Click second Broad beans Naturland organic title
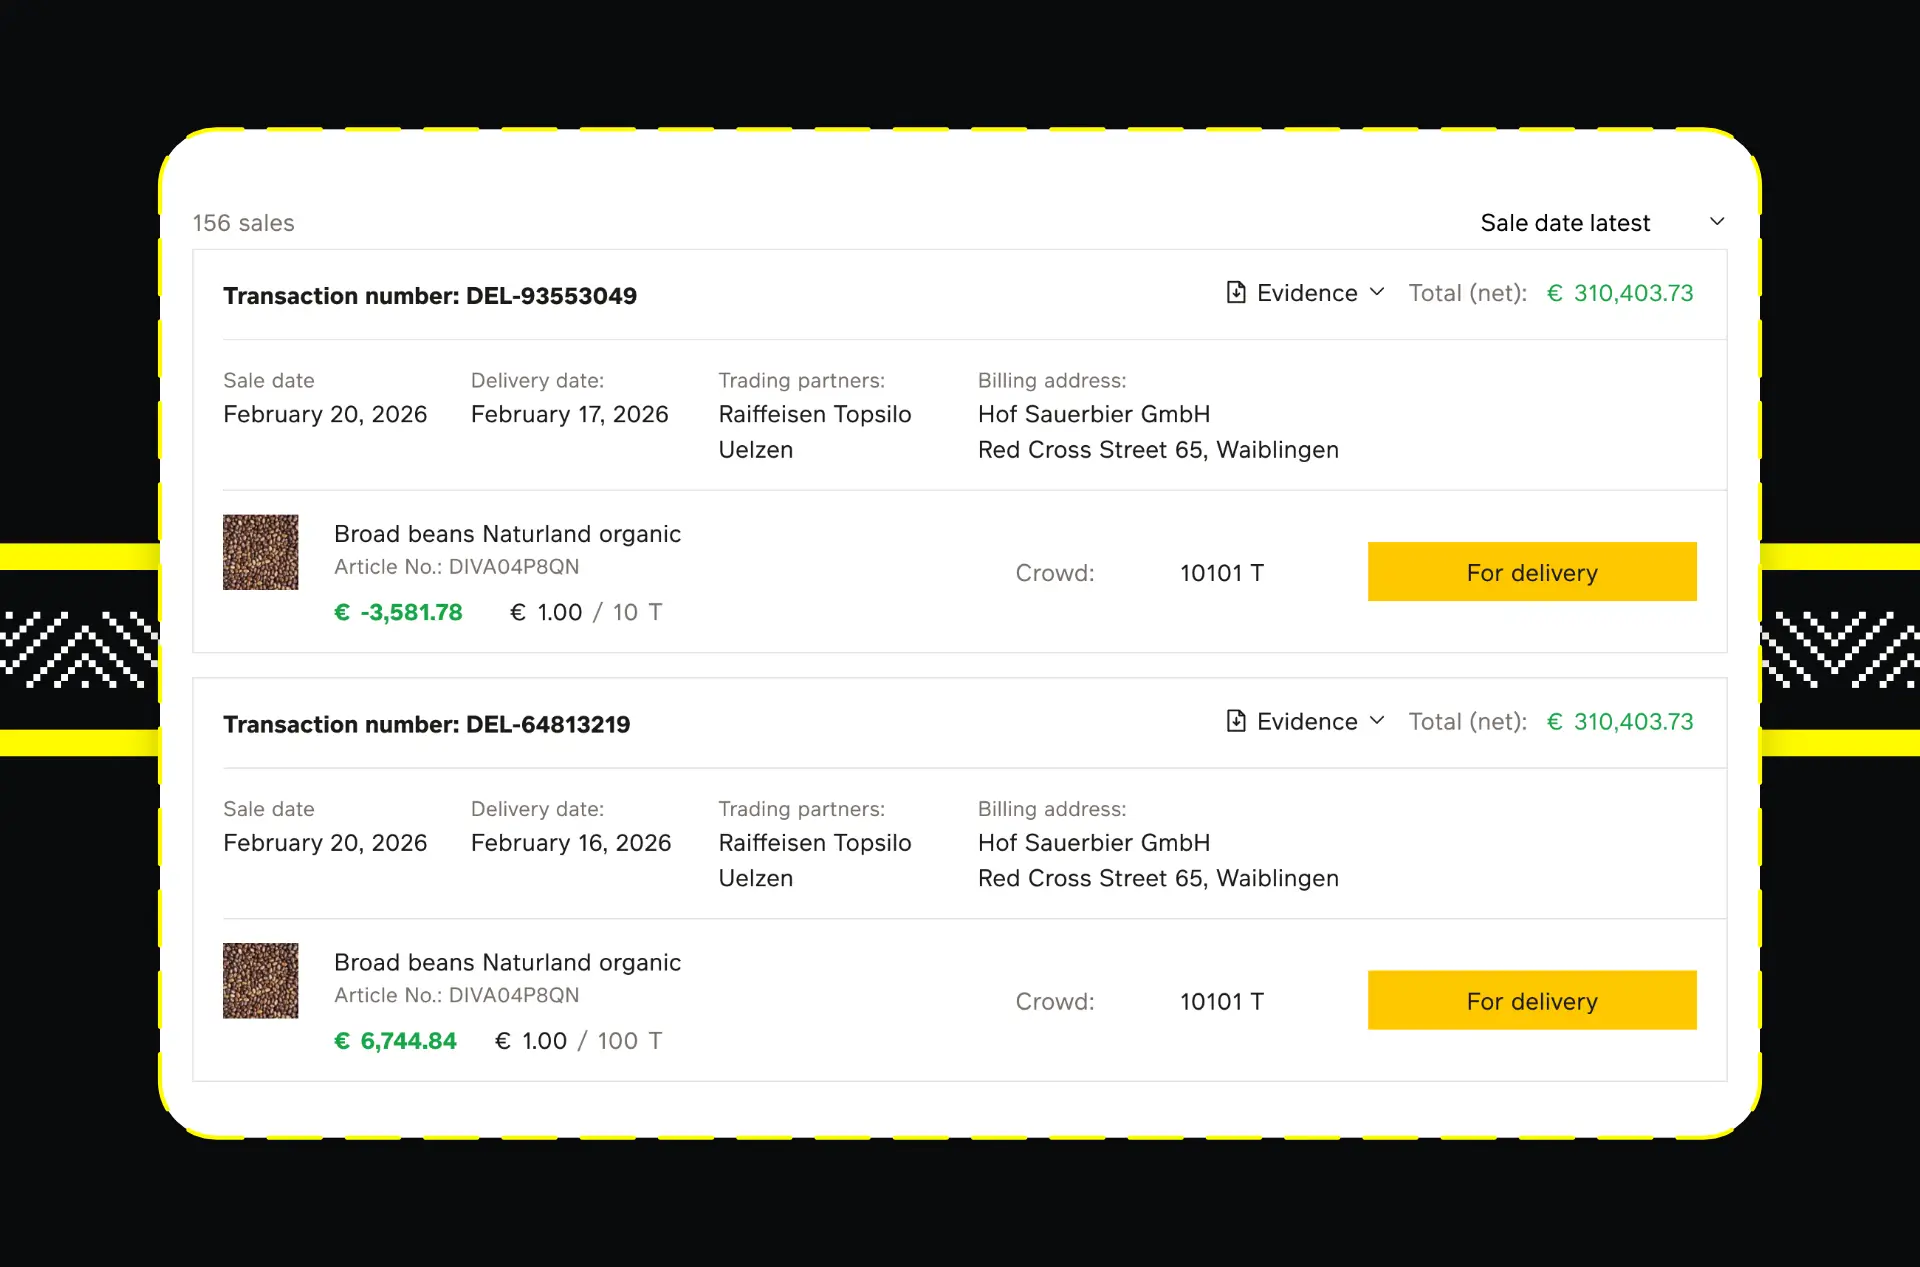This screenshot has width=1920, height=1267. coord(507,962)
